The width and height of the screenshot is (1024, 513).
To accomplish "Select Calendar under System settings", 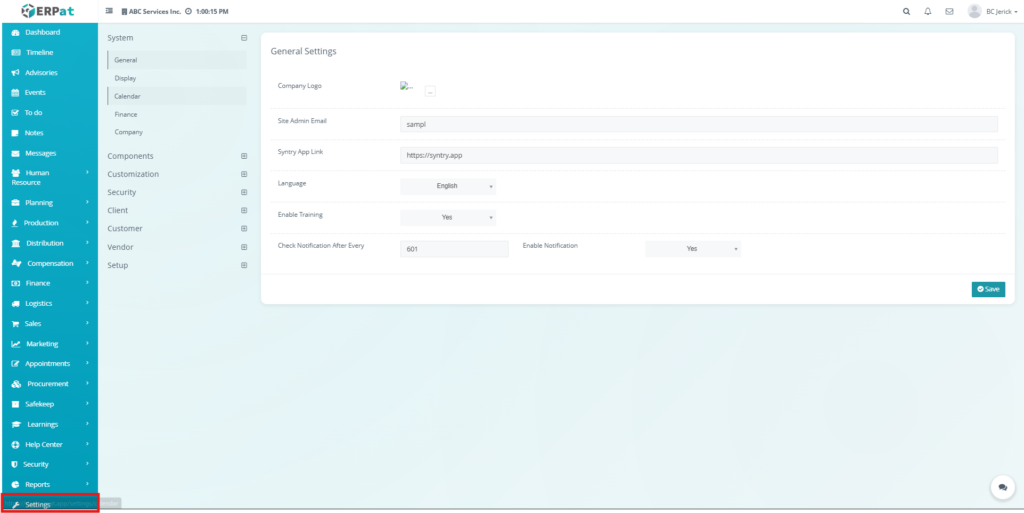I will 127,96.
